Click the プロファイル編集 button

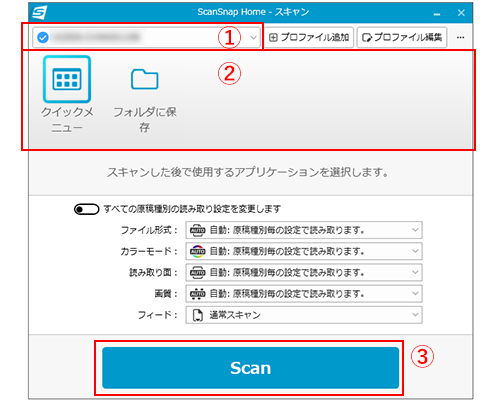click(x=402, y=37)
